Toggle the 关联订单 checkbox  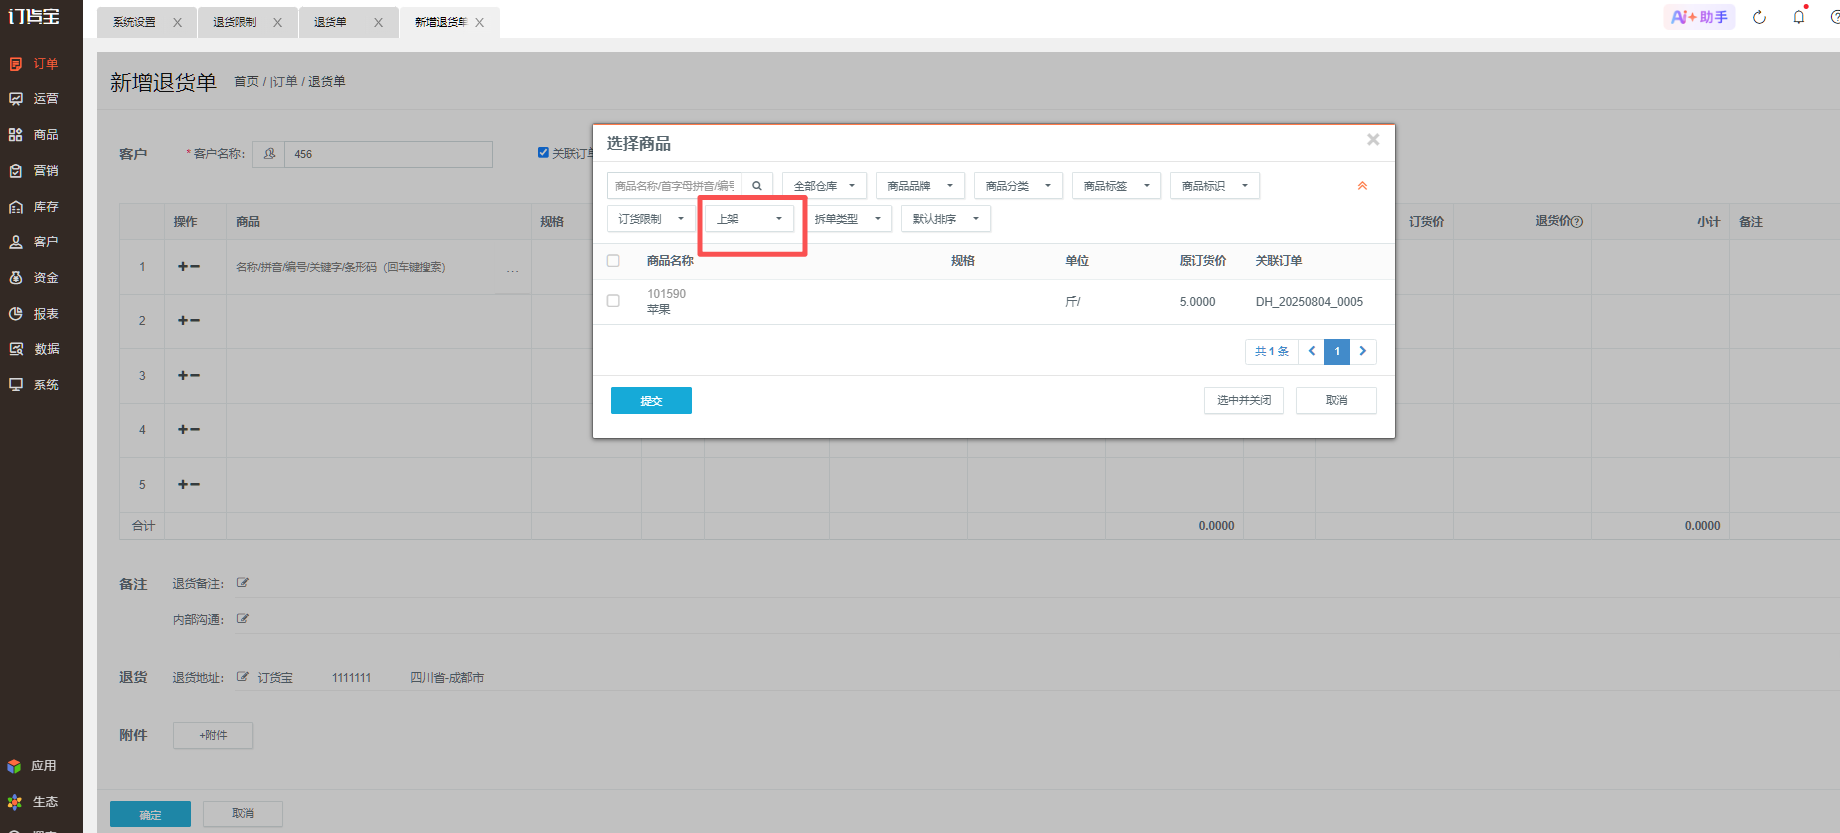[x=543, y=153]
